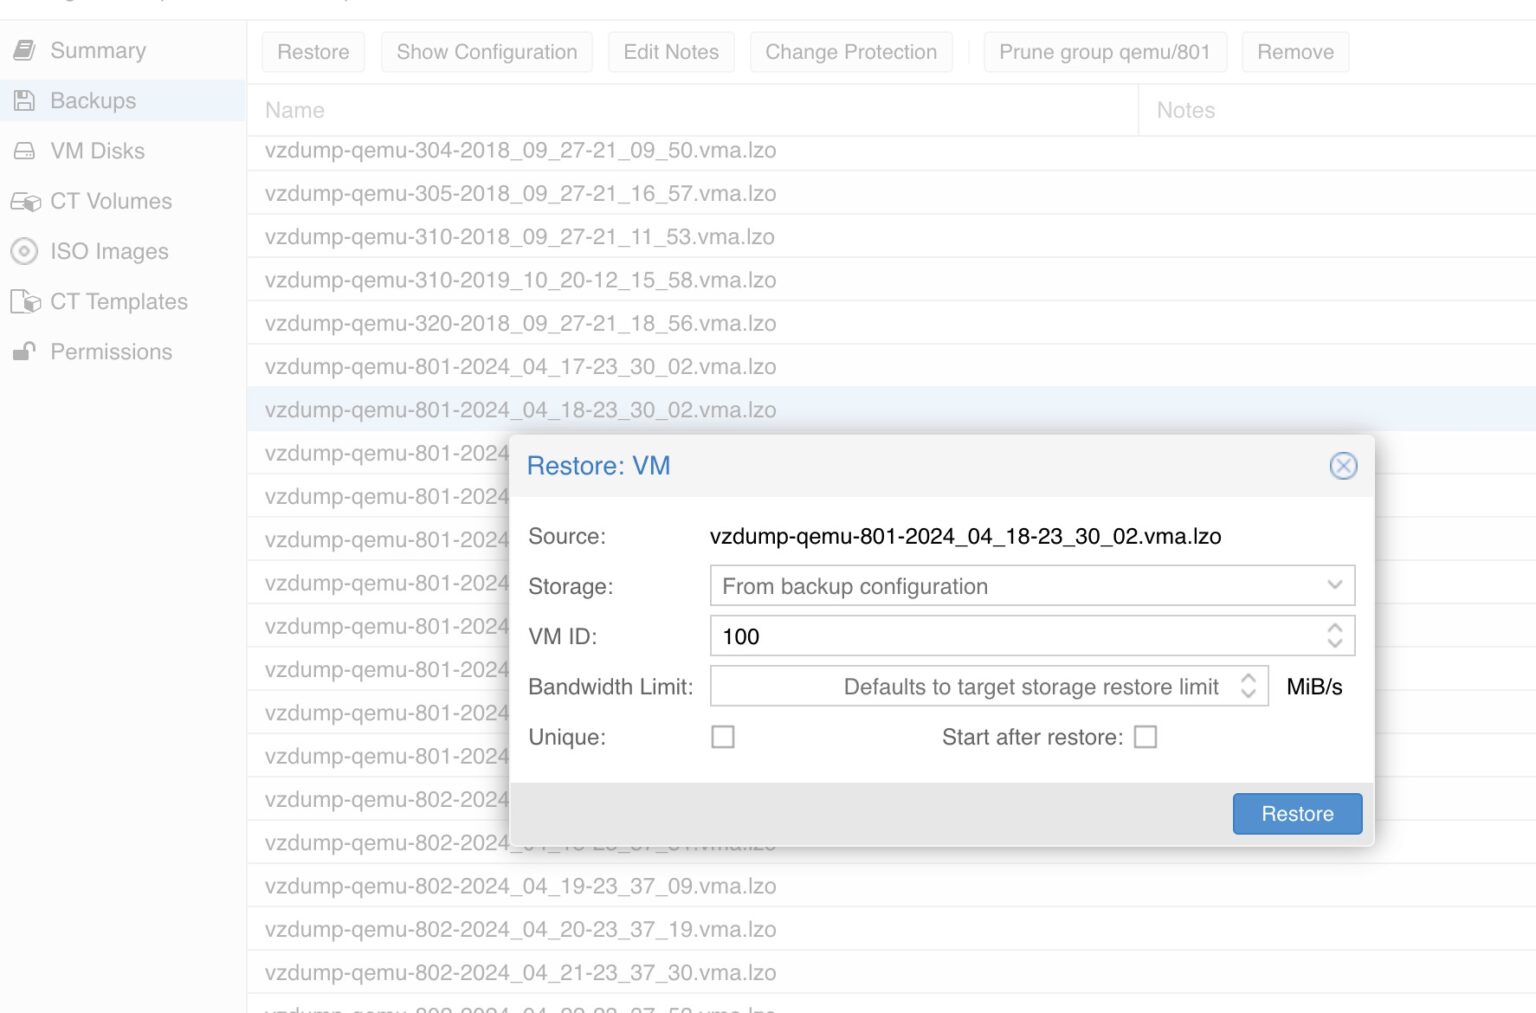
Task: Click the CT Templates icon
Action: point(25,301)
